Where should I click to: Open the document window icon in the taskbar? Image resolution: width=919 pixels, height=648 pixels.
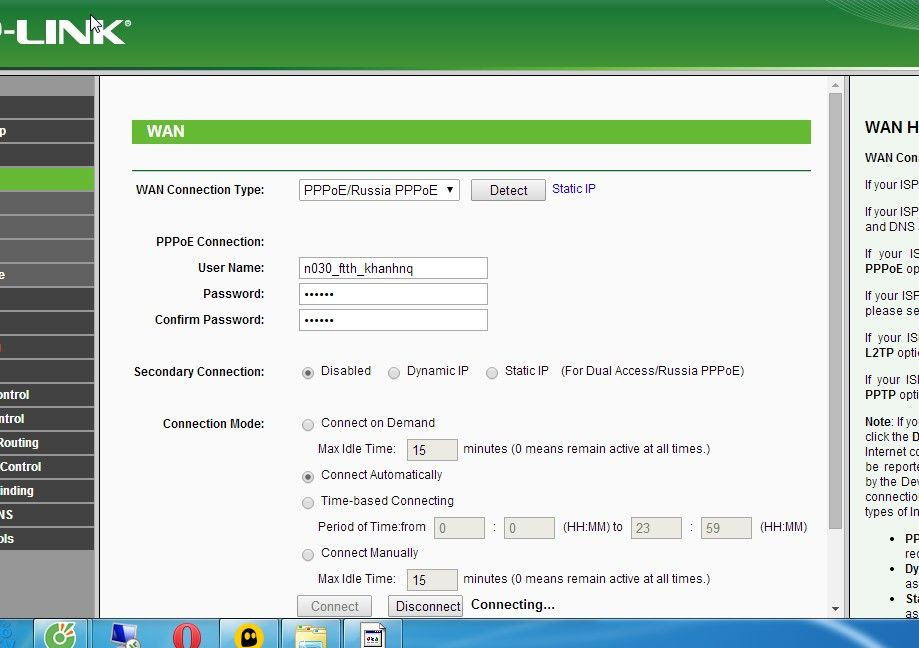pyautogui.click(x=373, y=636)
